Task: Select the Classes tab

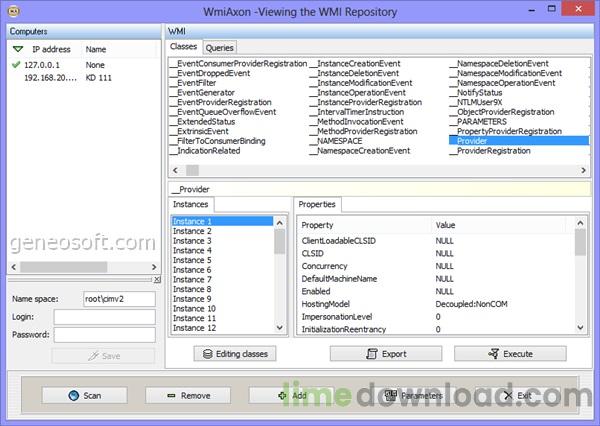Action: click(183, 47)
